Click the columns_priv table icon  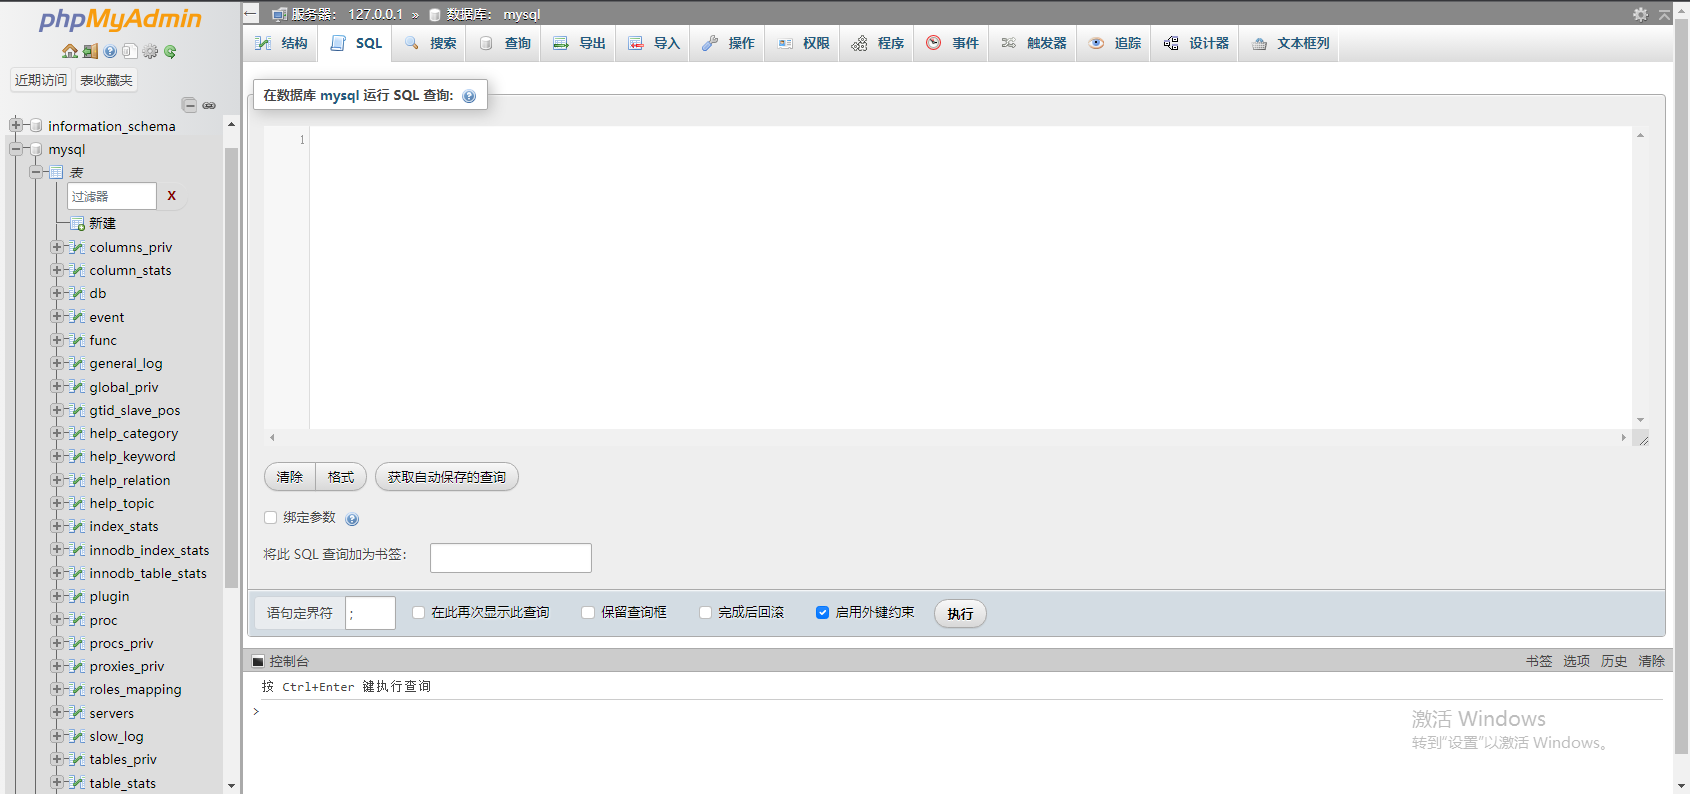coord(77,247)
